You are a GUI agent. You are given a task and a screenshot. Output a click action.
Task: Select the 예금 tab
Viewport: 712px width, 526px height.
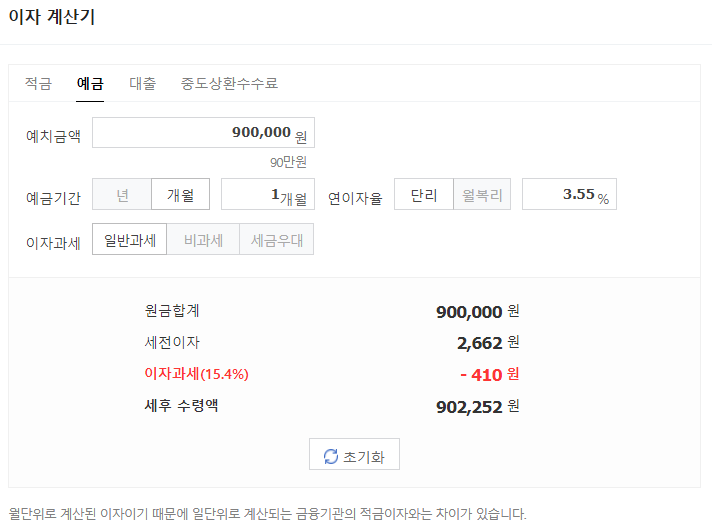(x=90, y=84)
